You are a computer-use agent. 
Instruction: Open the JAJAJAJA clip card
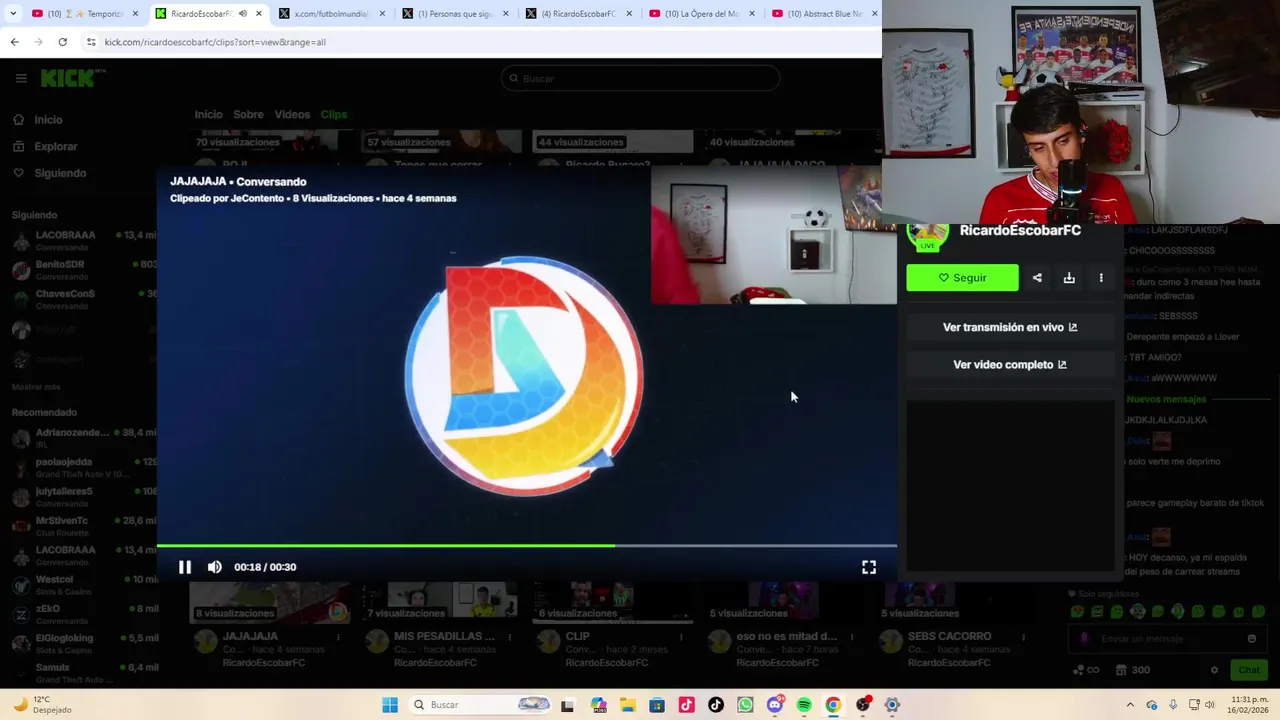(269, 625)
